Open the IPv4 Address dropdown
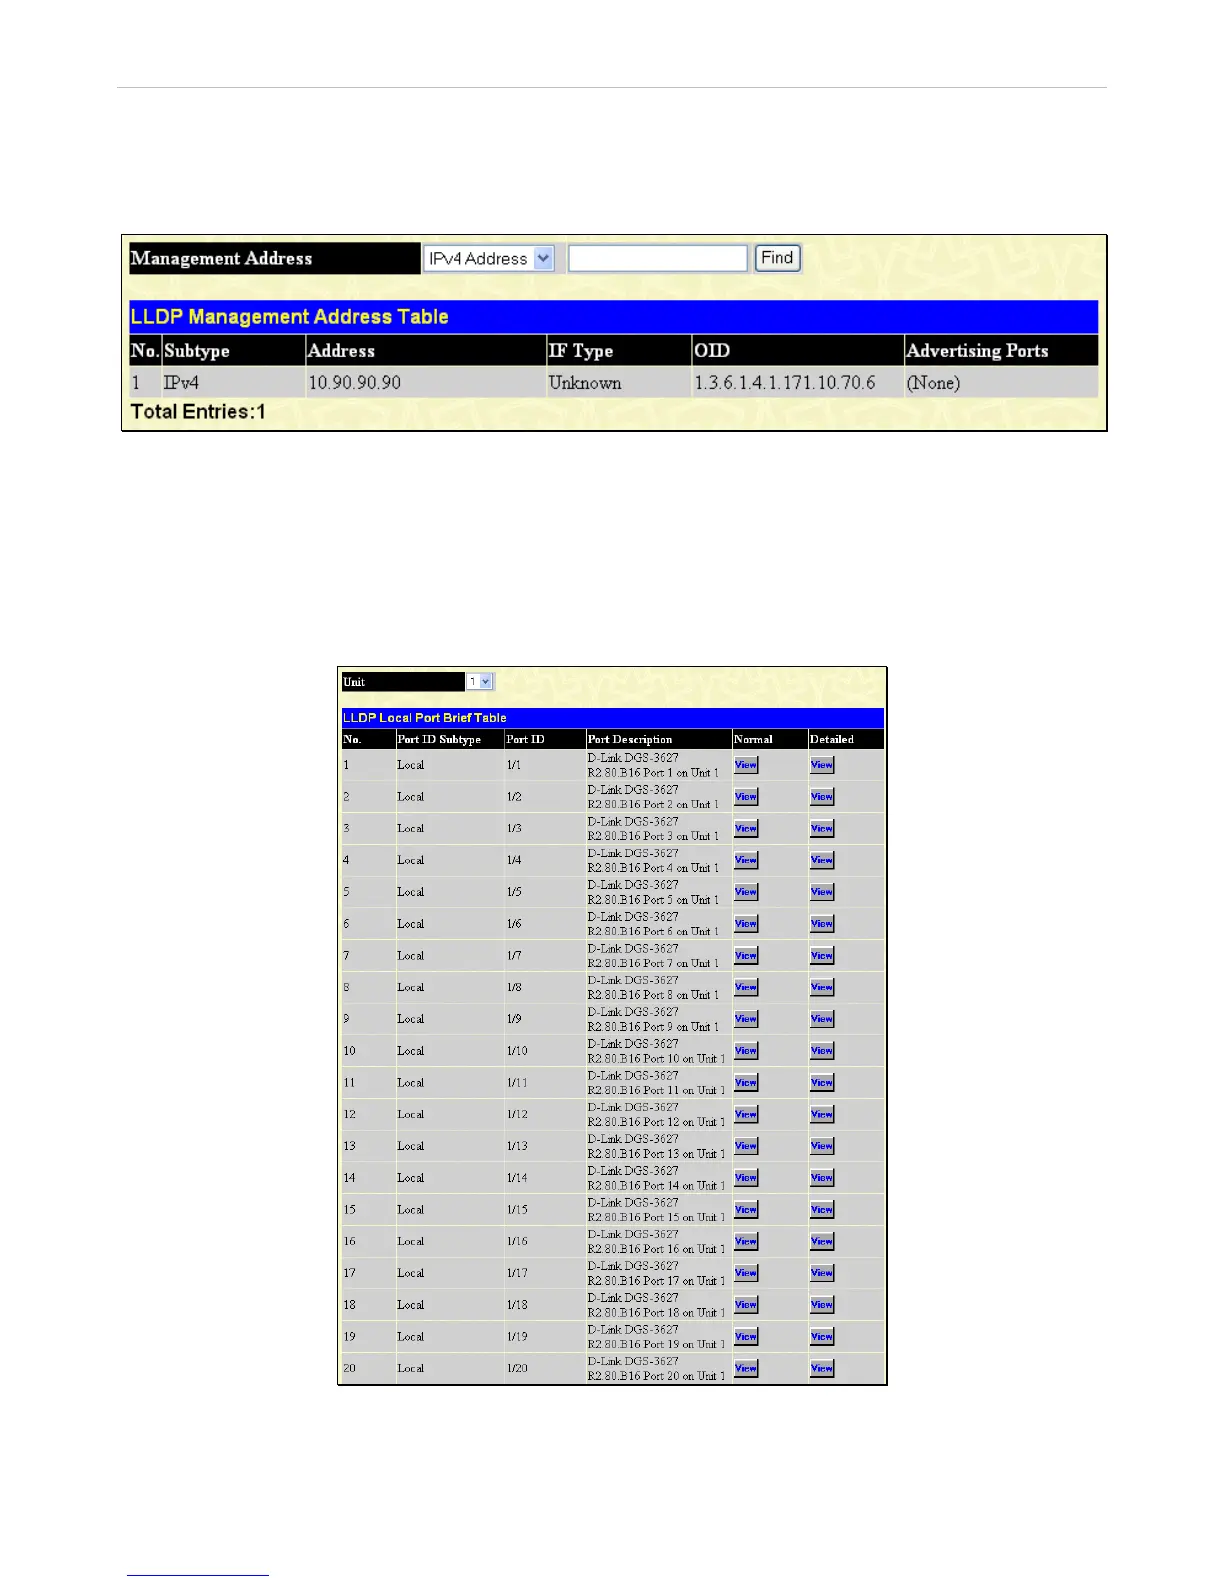Viewport: 1224px width, 1584px height. pos(488,259)
